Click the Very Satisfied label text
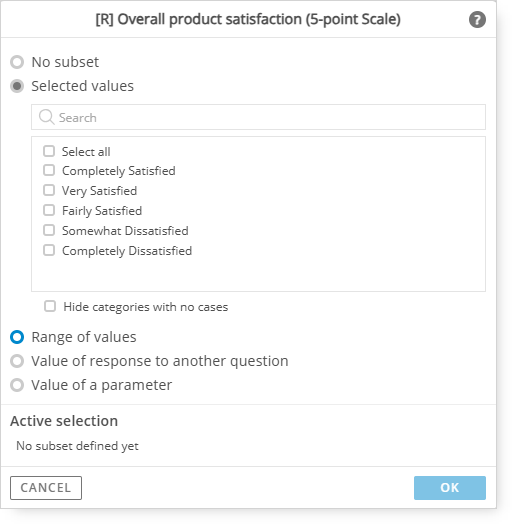Viewport: 512px width, 524px height. coord(100,191)
